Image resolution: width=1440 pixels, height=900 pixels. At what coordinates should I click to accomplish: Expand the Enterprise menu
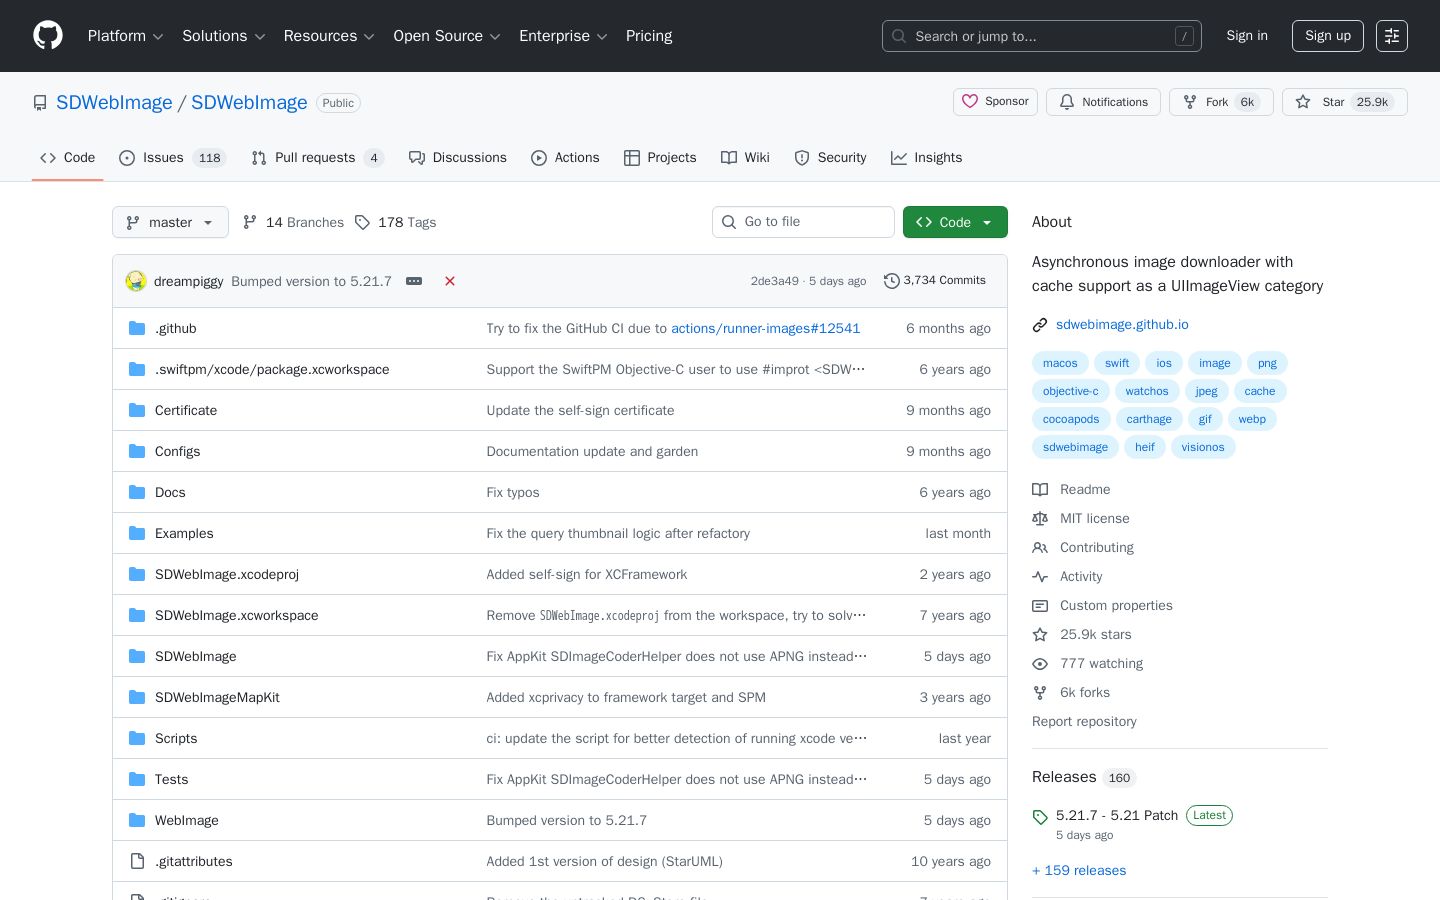tap(563, 36)
